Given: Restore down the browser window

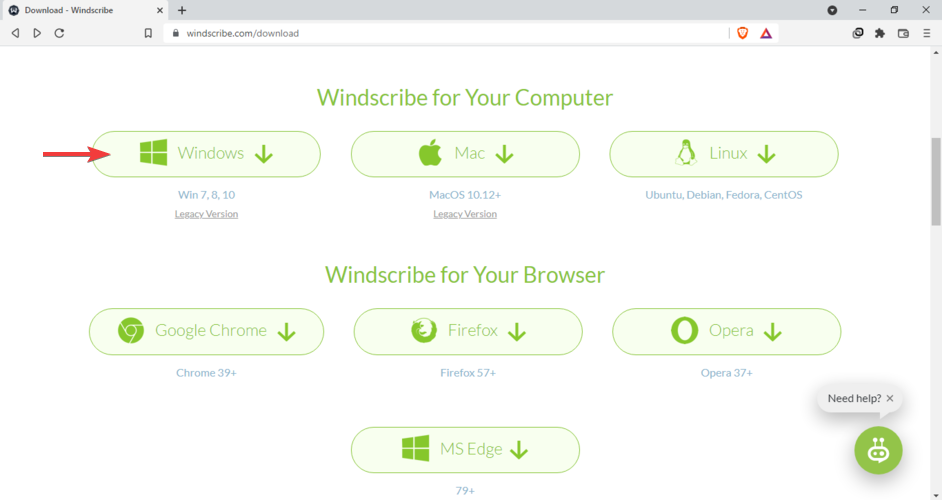Looking at the screenshot, I should tap(895, 10).
